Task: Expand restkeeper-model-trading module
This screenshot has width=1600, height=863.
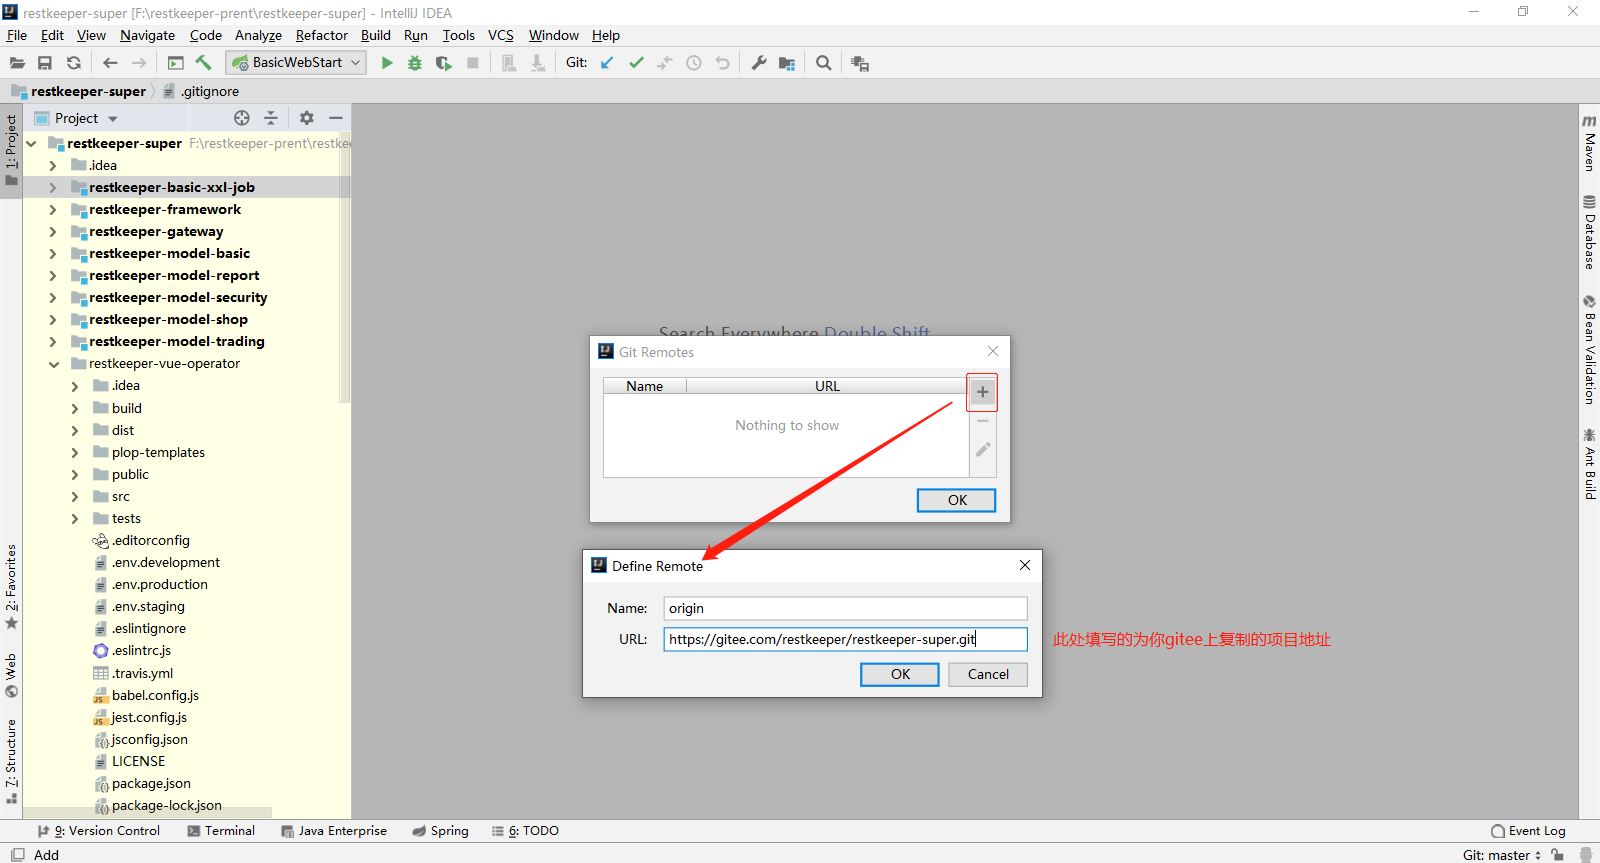Action: pos(53,342)
